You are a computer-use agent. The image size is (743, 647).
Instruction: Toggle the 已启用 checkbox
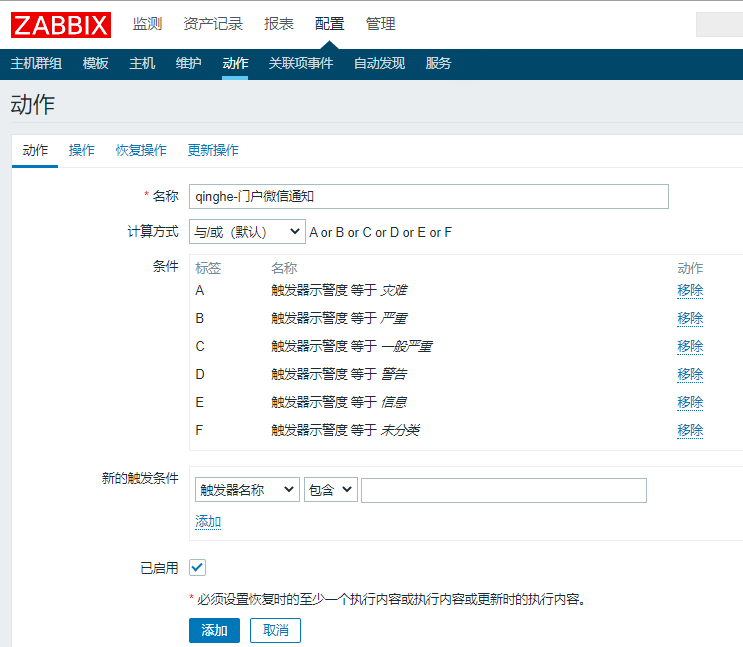coord(197,567)
